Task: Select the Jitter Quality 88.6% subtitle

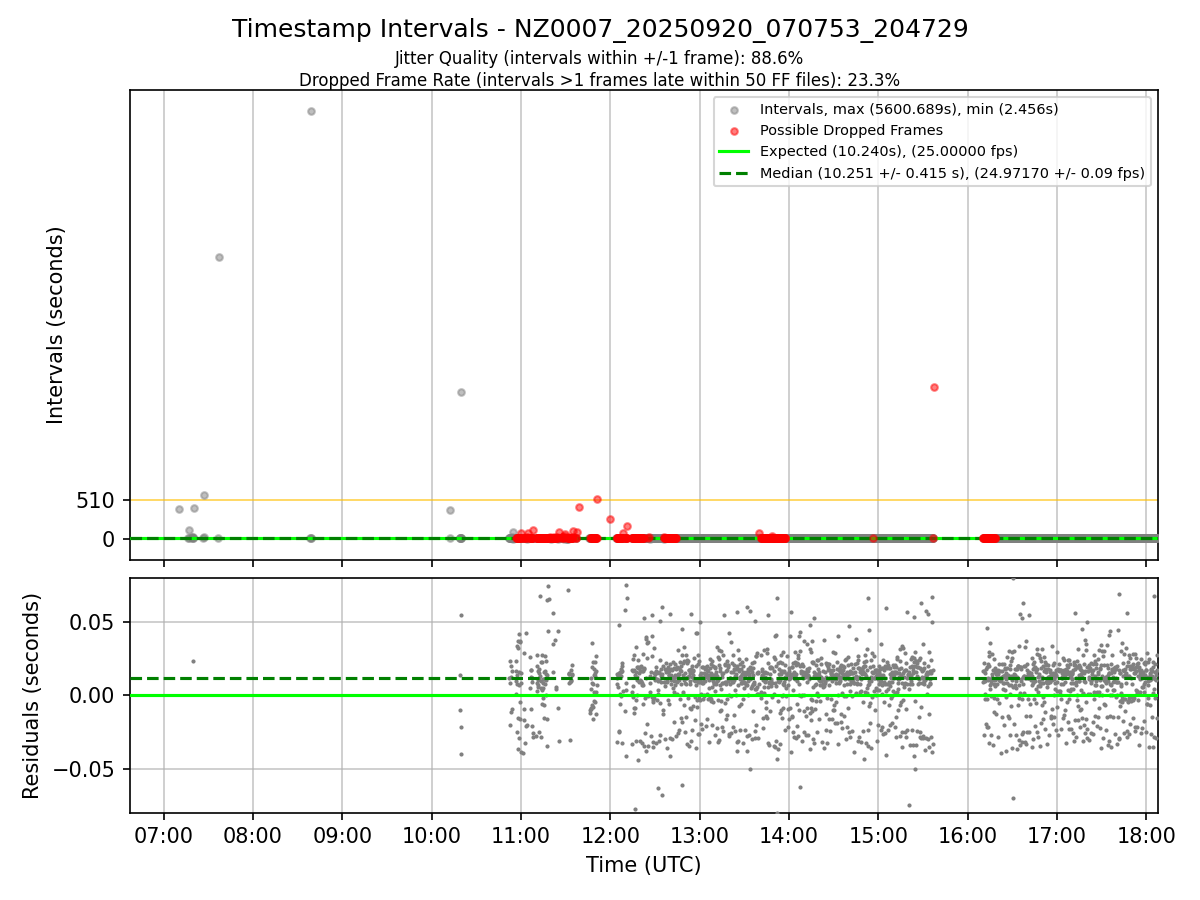Action: click(598, 58)
